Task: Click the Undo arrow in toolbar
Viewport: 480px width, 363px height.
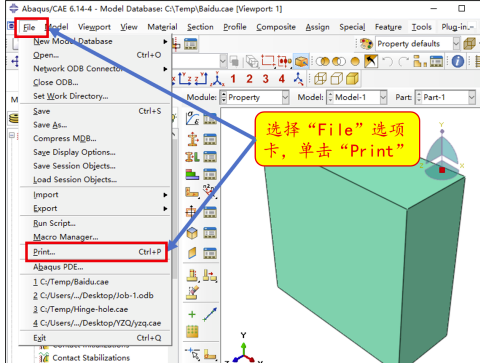Action: point(388,61)
